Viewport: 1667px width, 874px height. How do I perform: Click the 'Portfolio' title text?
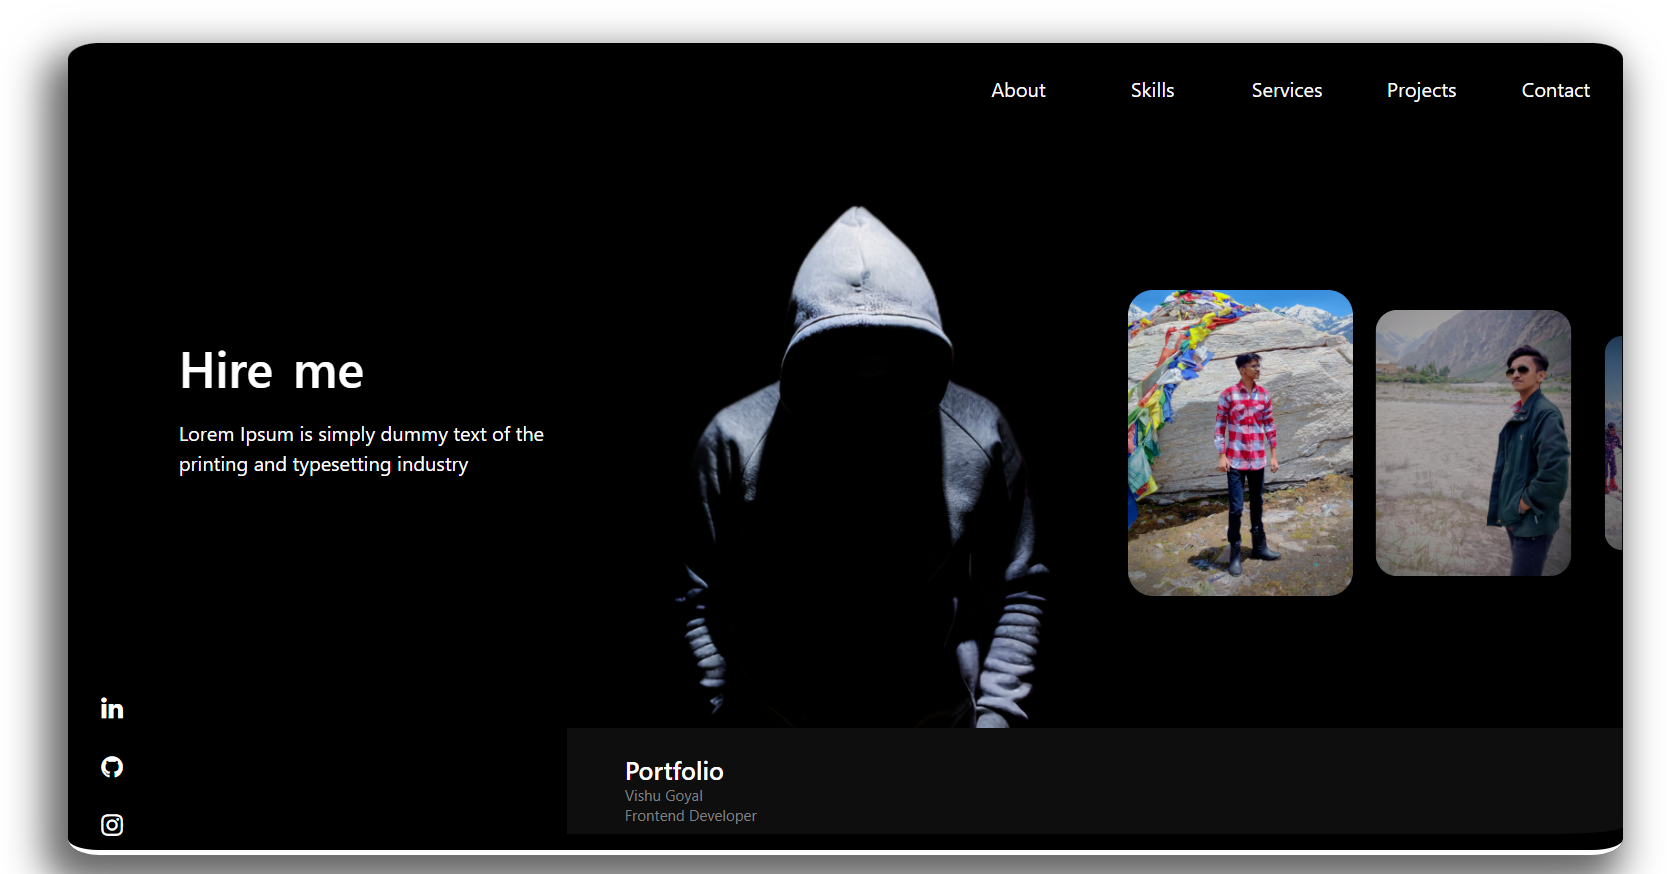674,771
